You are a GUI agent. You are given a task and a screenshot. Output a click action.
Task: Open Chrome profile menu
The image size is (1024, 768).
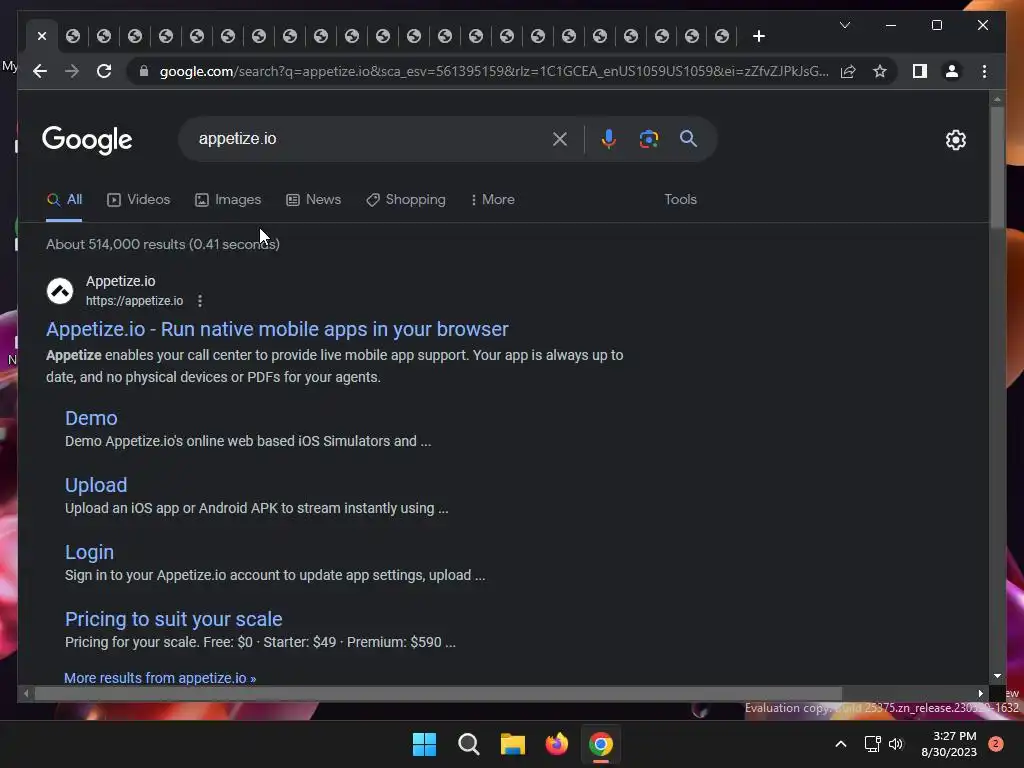click(x=952, y=71)
